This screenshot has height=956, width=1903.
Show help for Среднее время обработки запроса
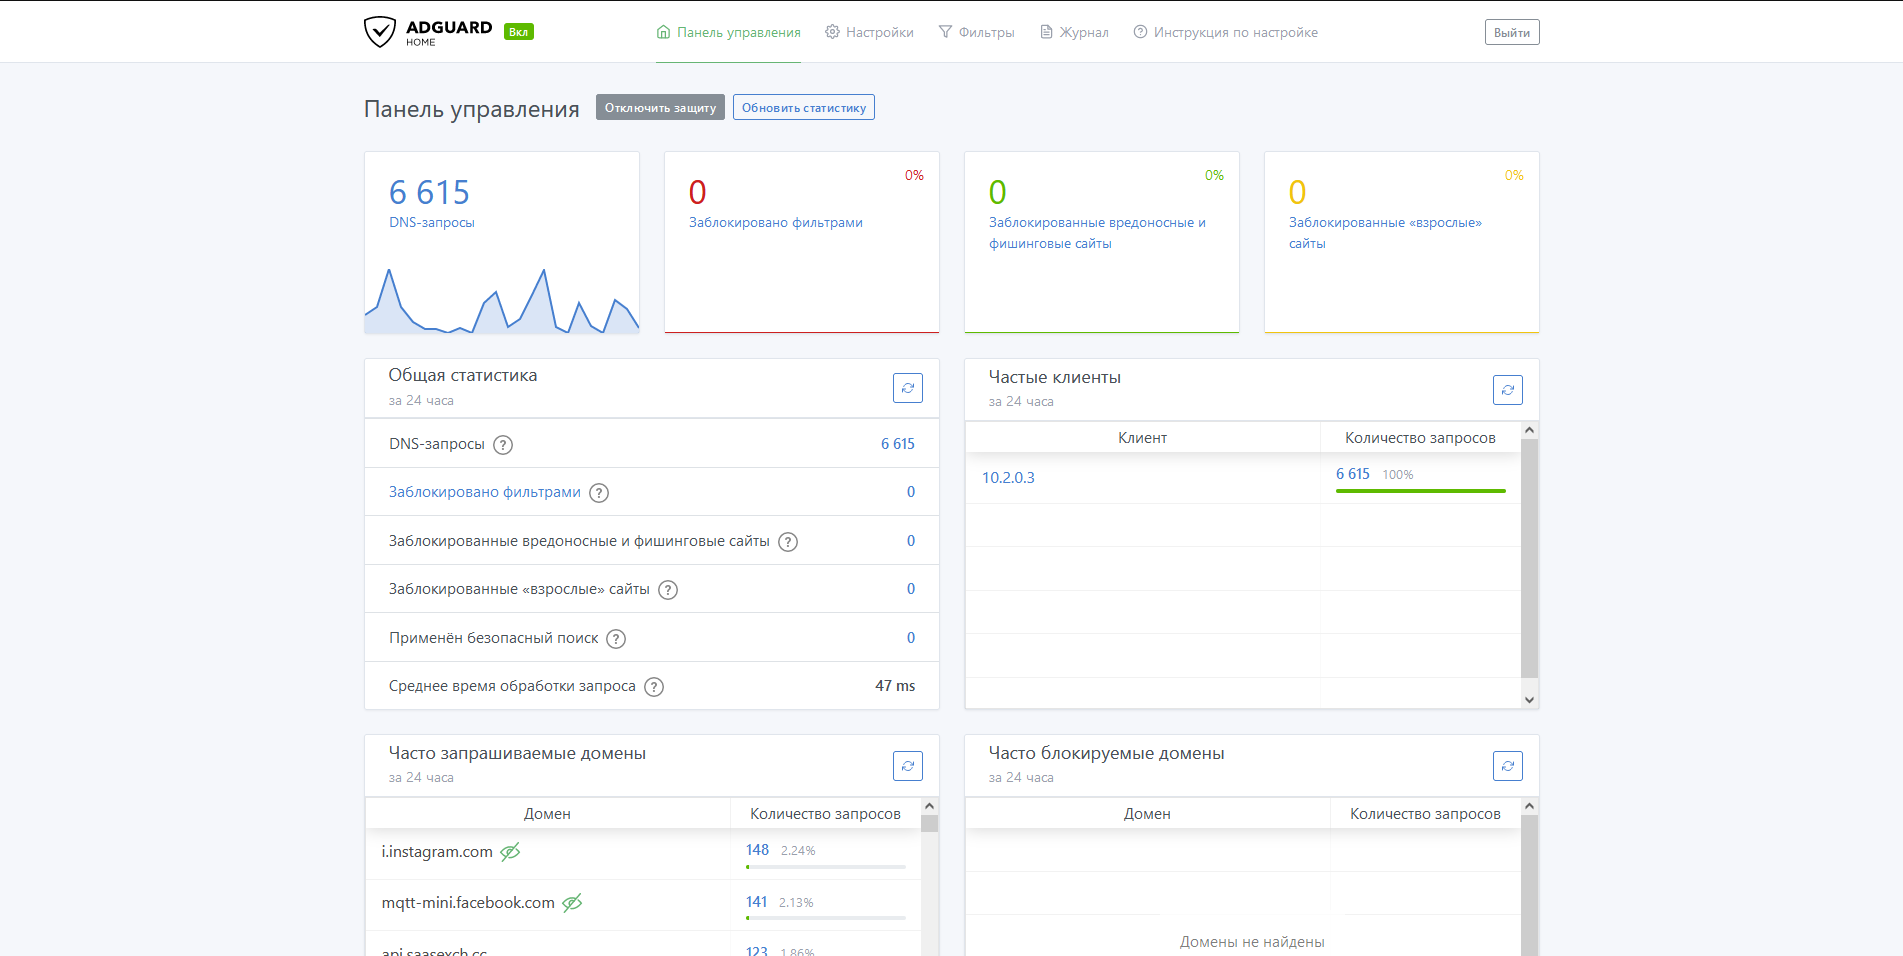[x=654, y=687]
